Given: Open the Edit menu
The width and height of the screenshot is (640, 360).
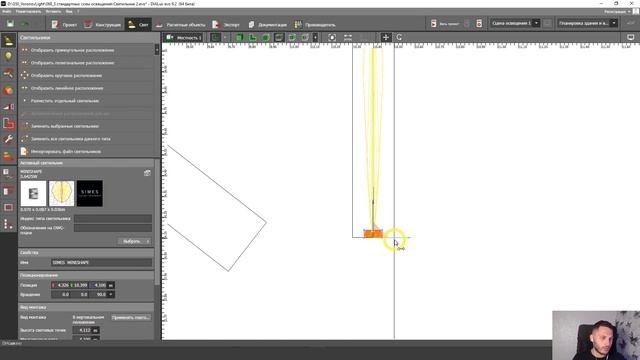Looking at the screenshot, I should [x=28, y=11].
